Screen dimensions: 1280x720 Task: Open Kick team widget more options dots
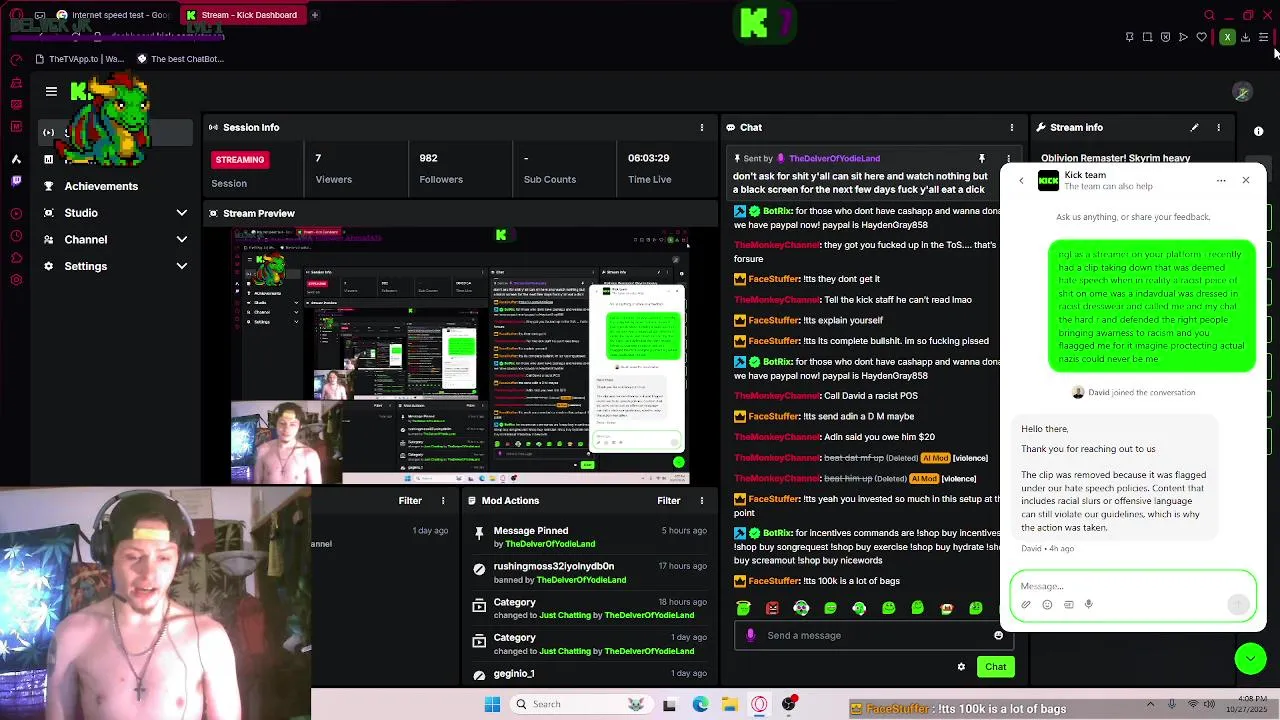[1221, 181]
